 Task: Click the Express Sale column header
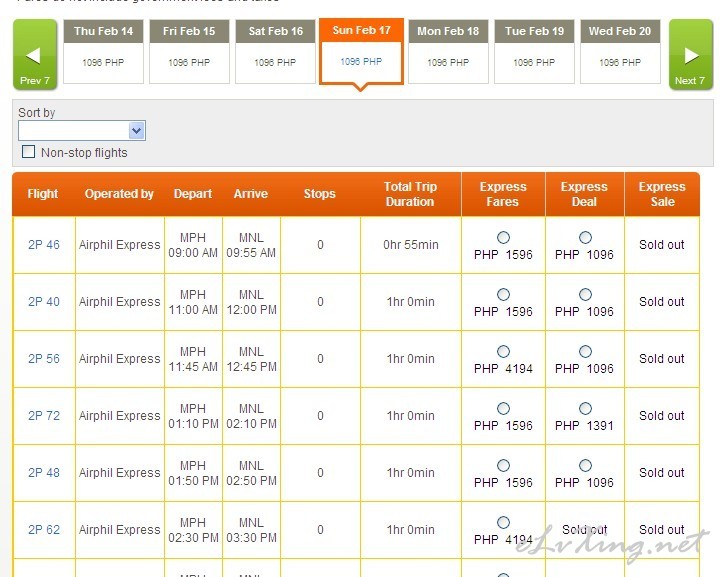coord(662,194)
